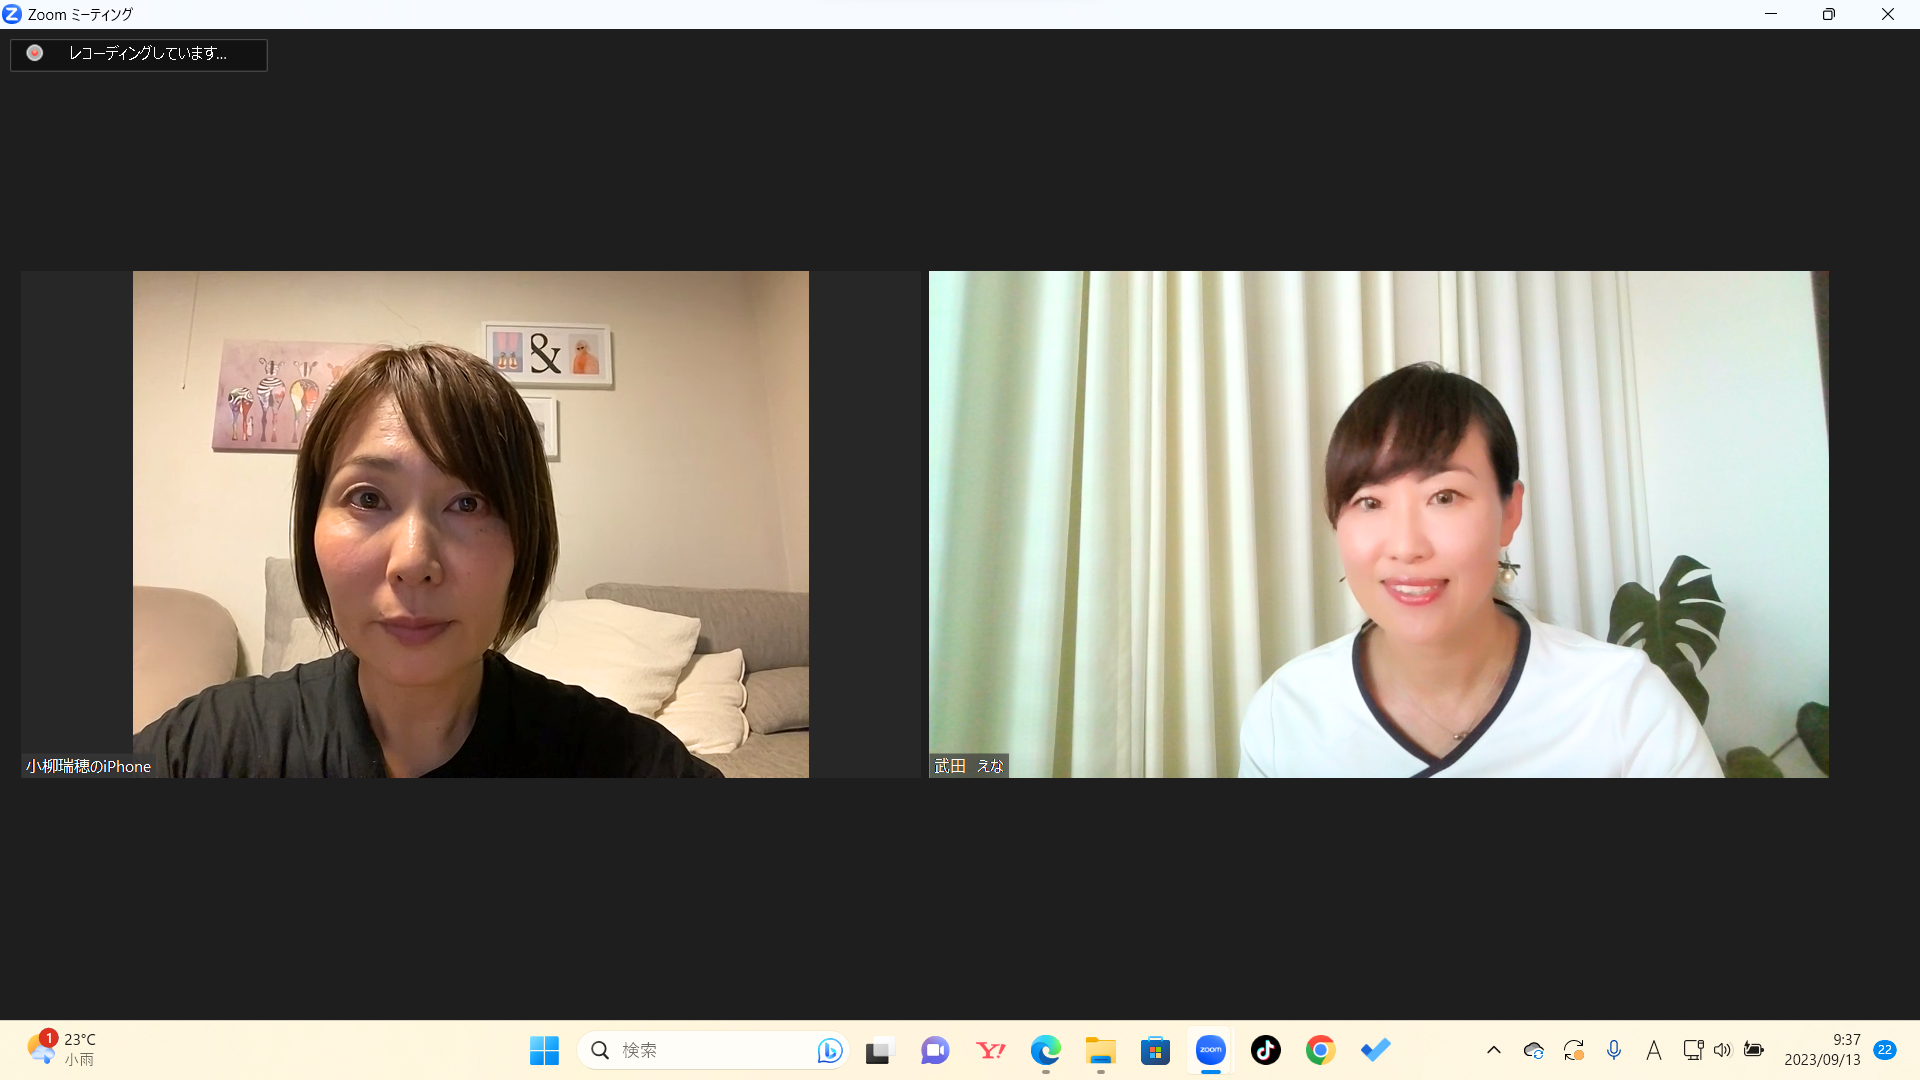Image resolution: width=1920 pixels, height=1080 pixels.
Task: Open Microsoft To Do checkmark icon
Action: coord(1375,1050)
